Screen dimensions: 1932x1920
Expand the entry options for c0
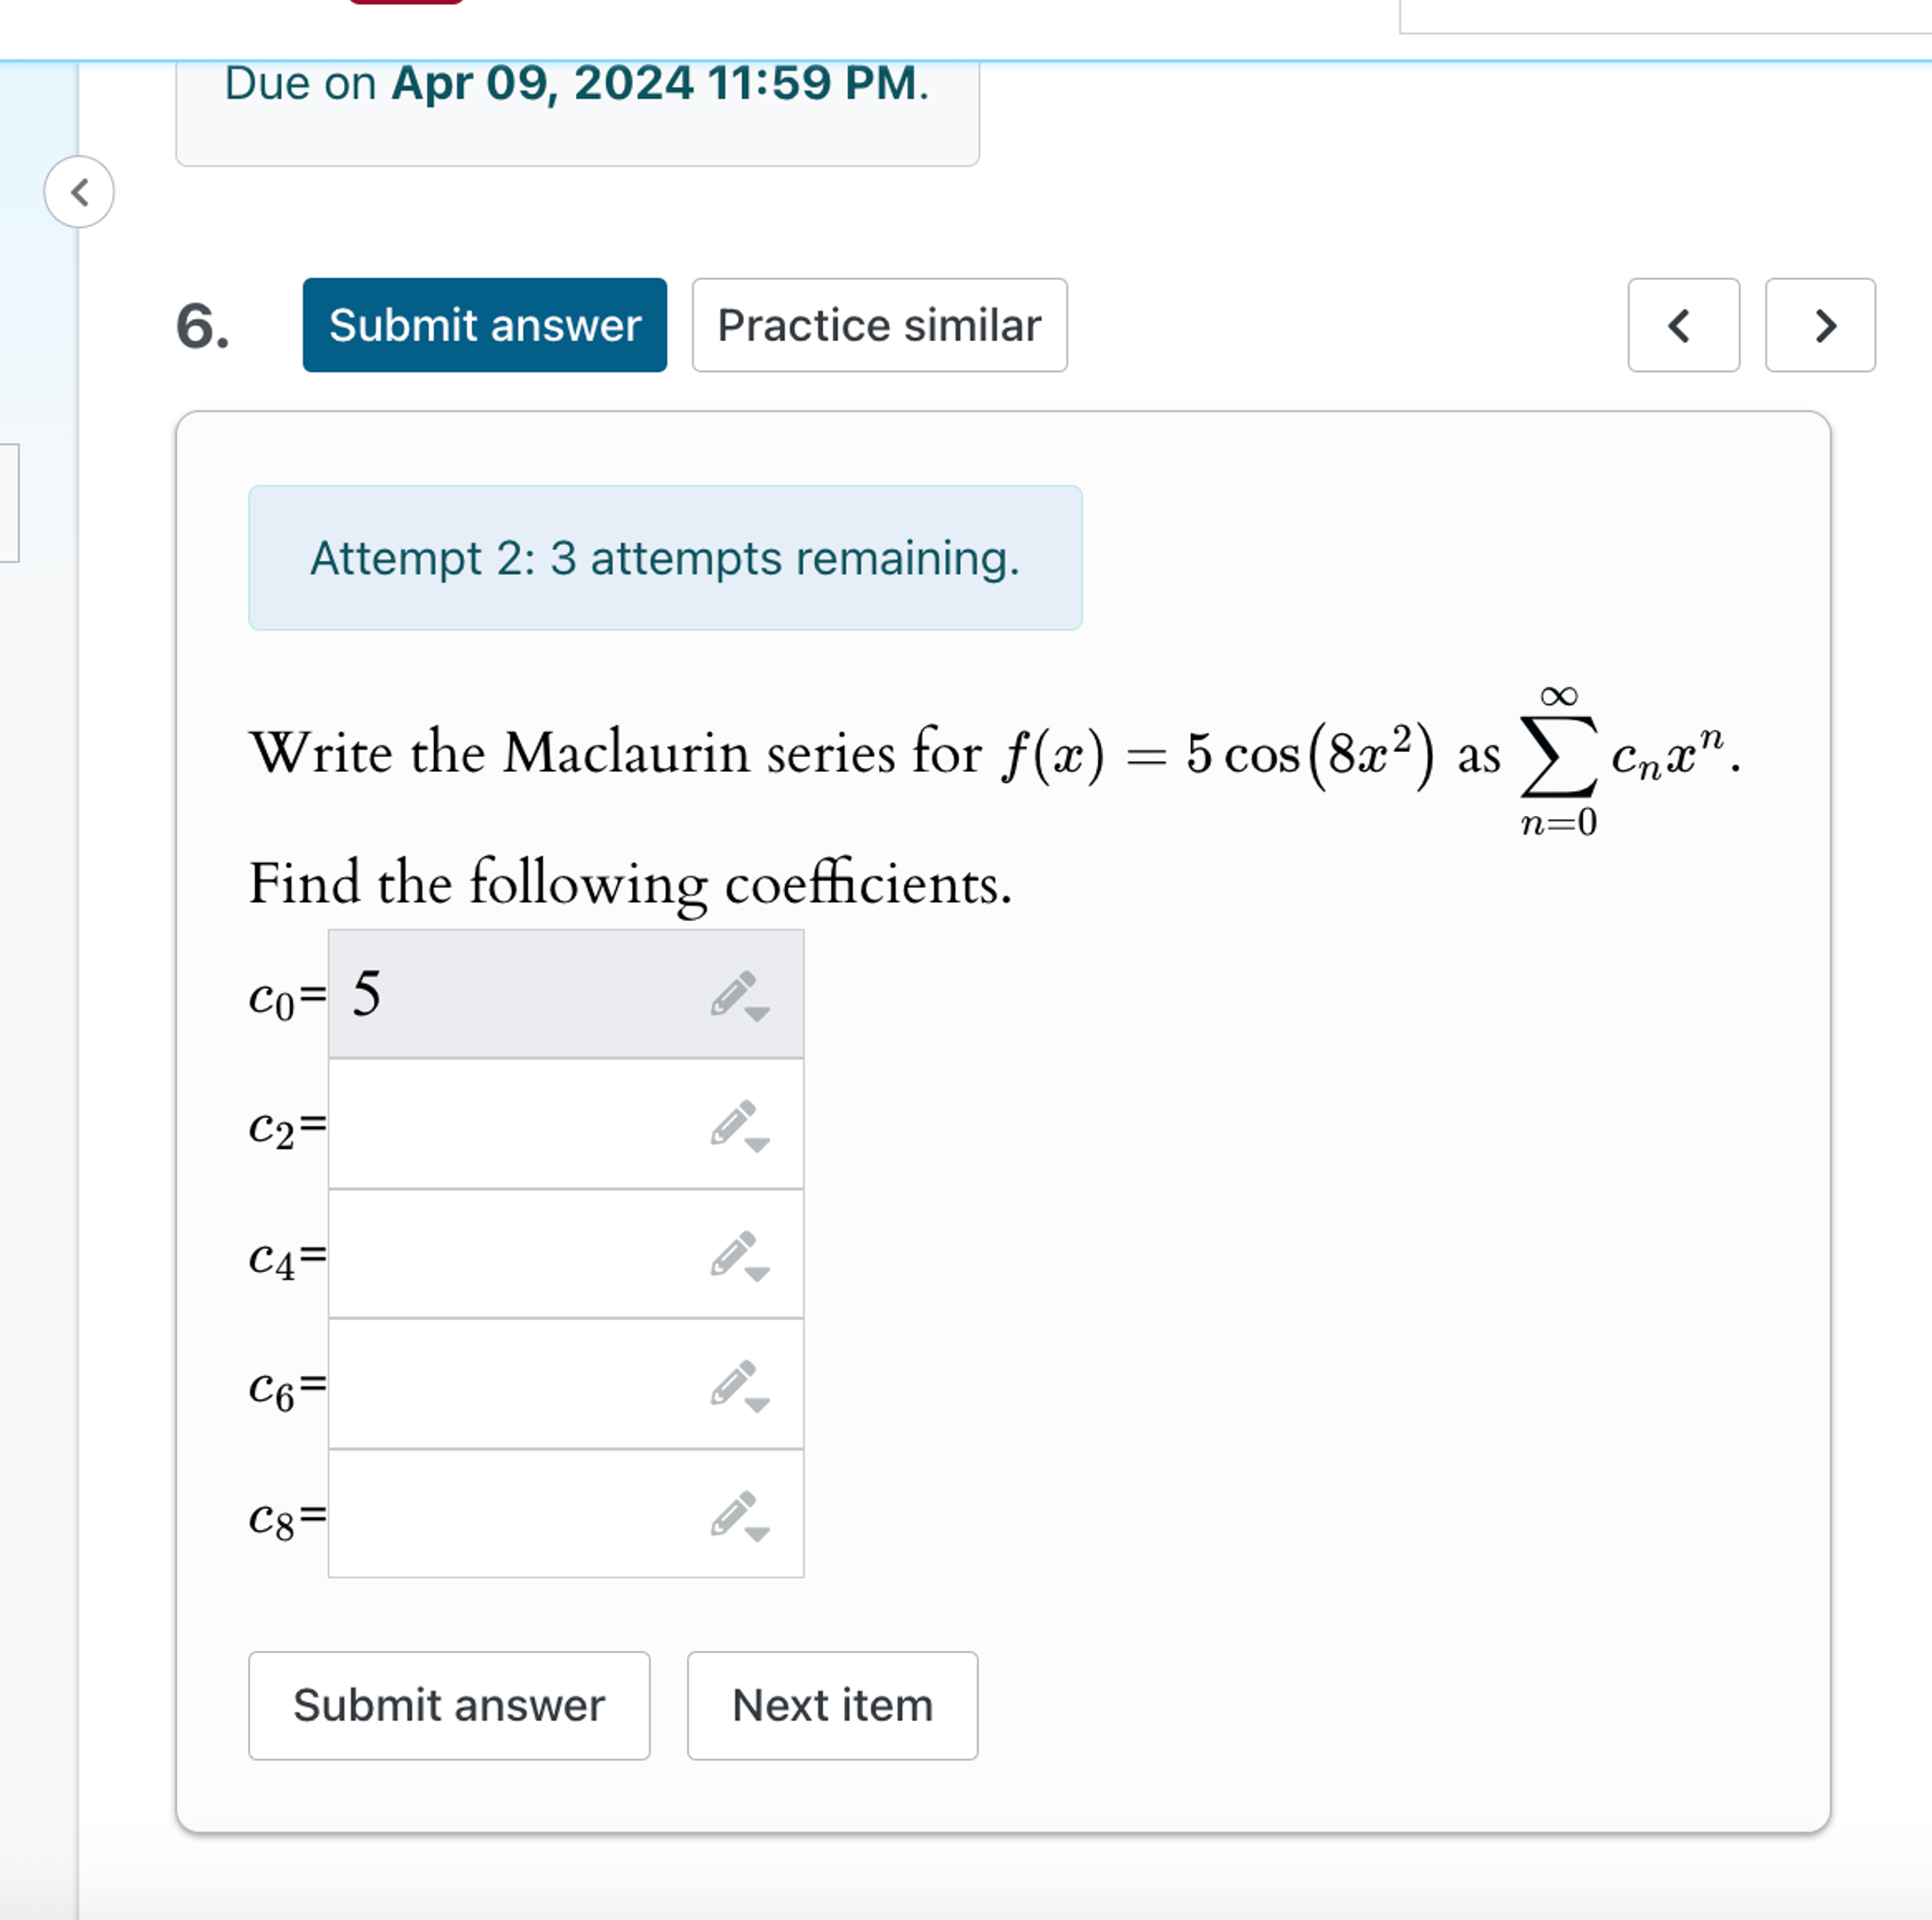coord(761,1013)
